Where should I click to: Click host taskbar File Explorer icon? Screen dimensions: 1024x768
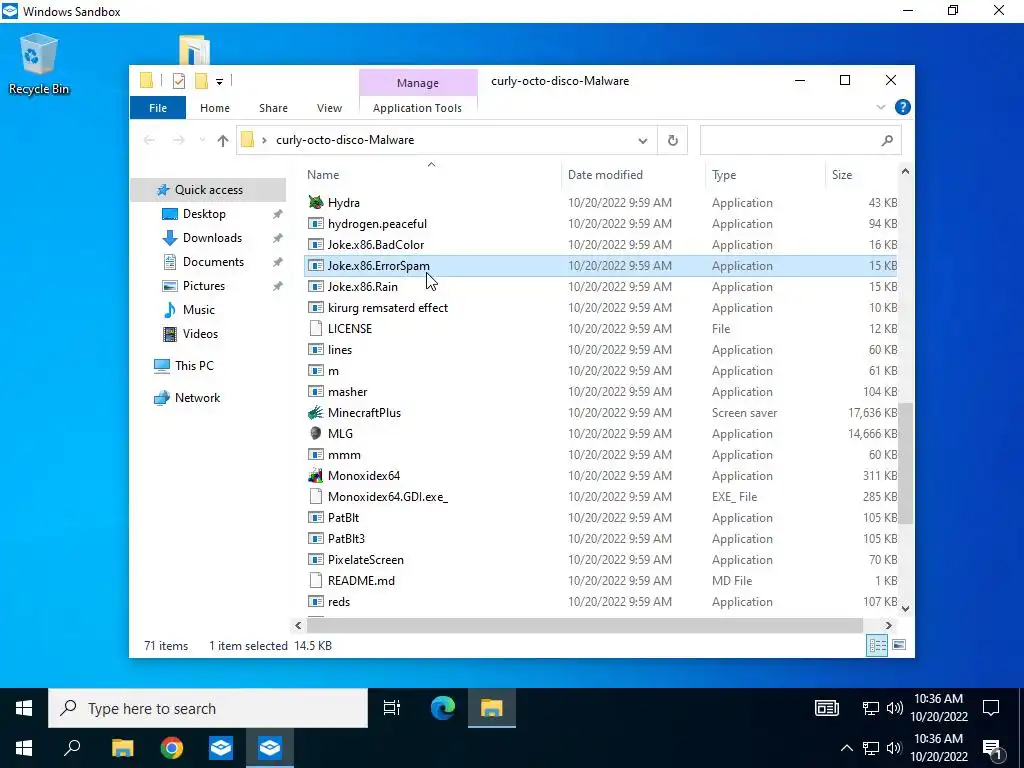(x=122, y=748)
